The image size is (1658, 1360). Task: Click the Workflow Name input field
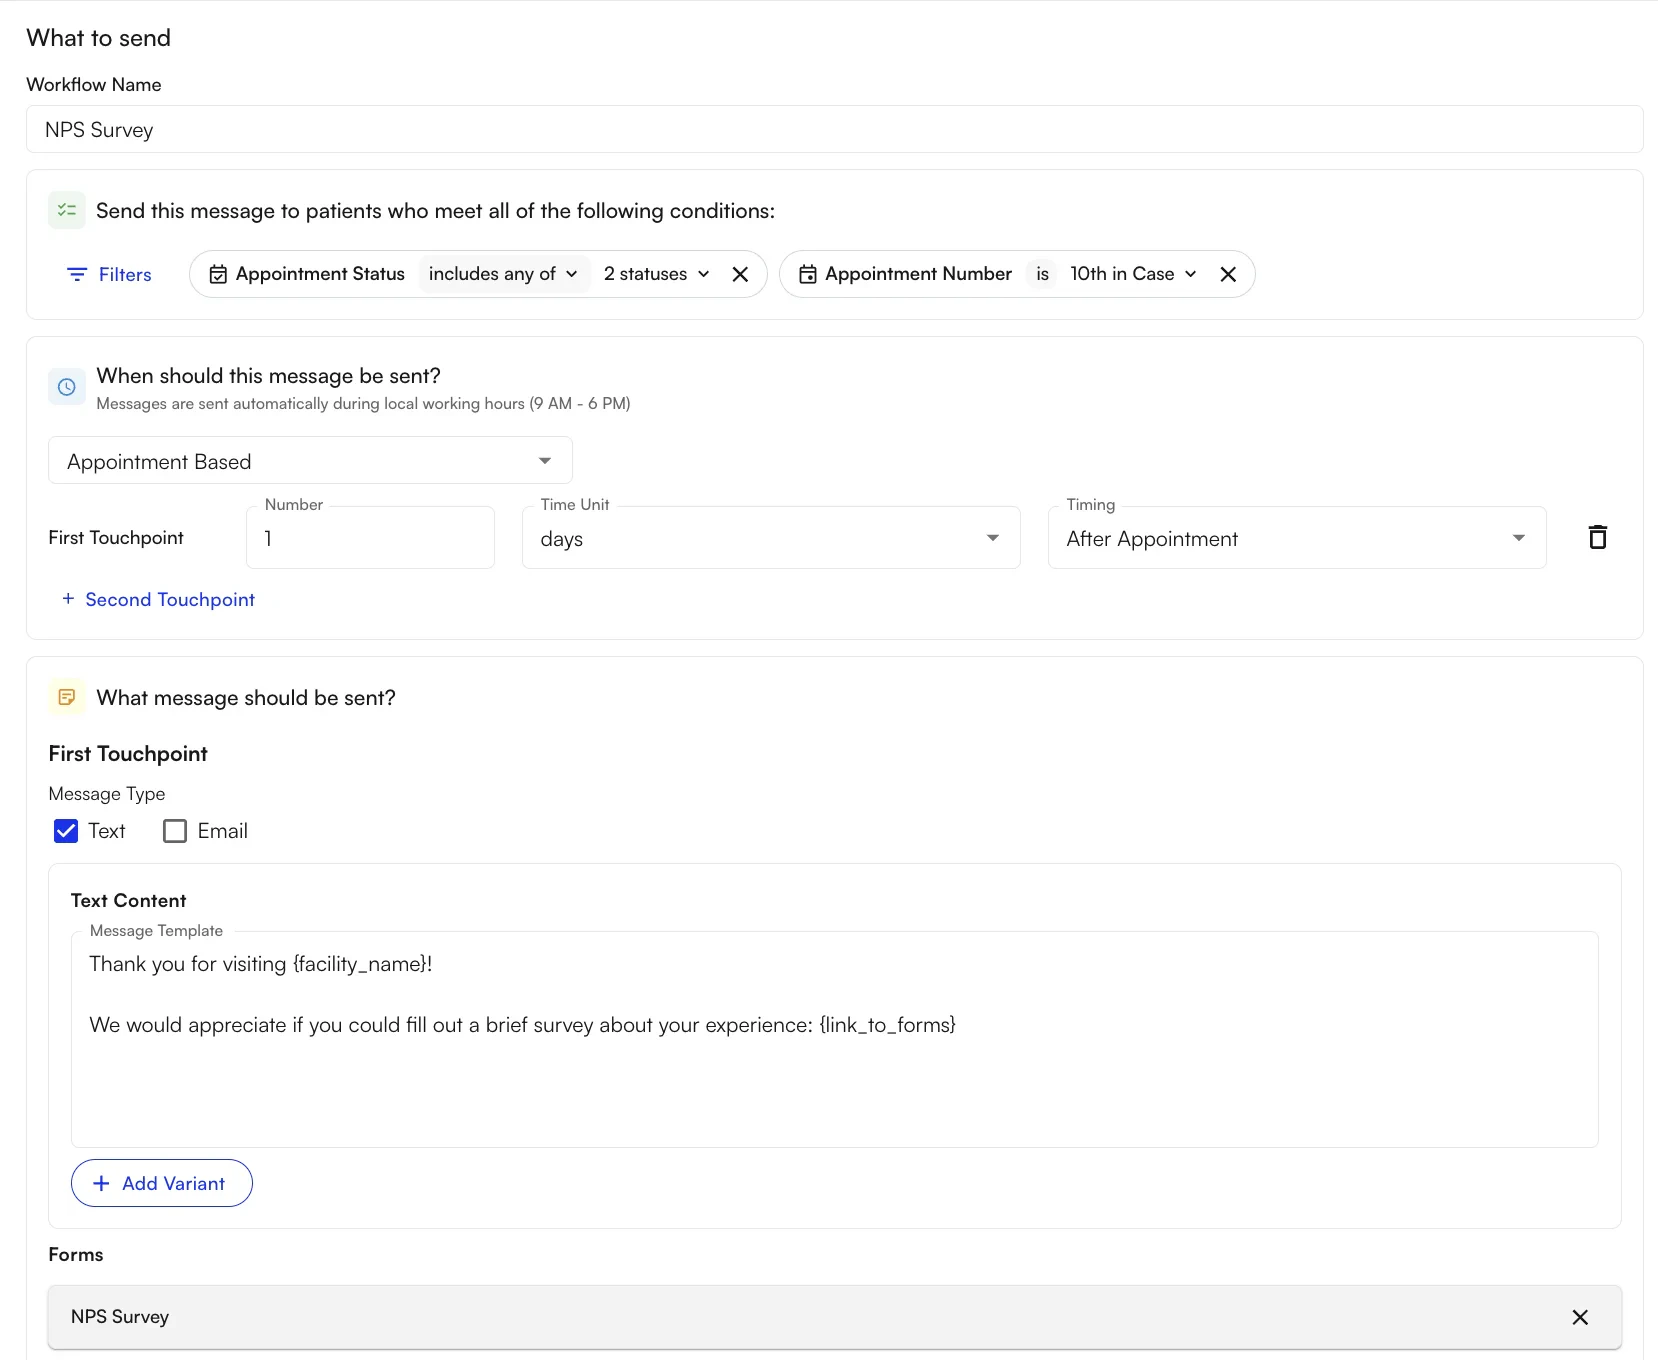(830, 129)
